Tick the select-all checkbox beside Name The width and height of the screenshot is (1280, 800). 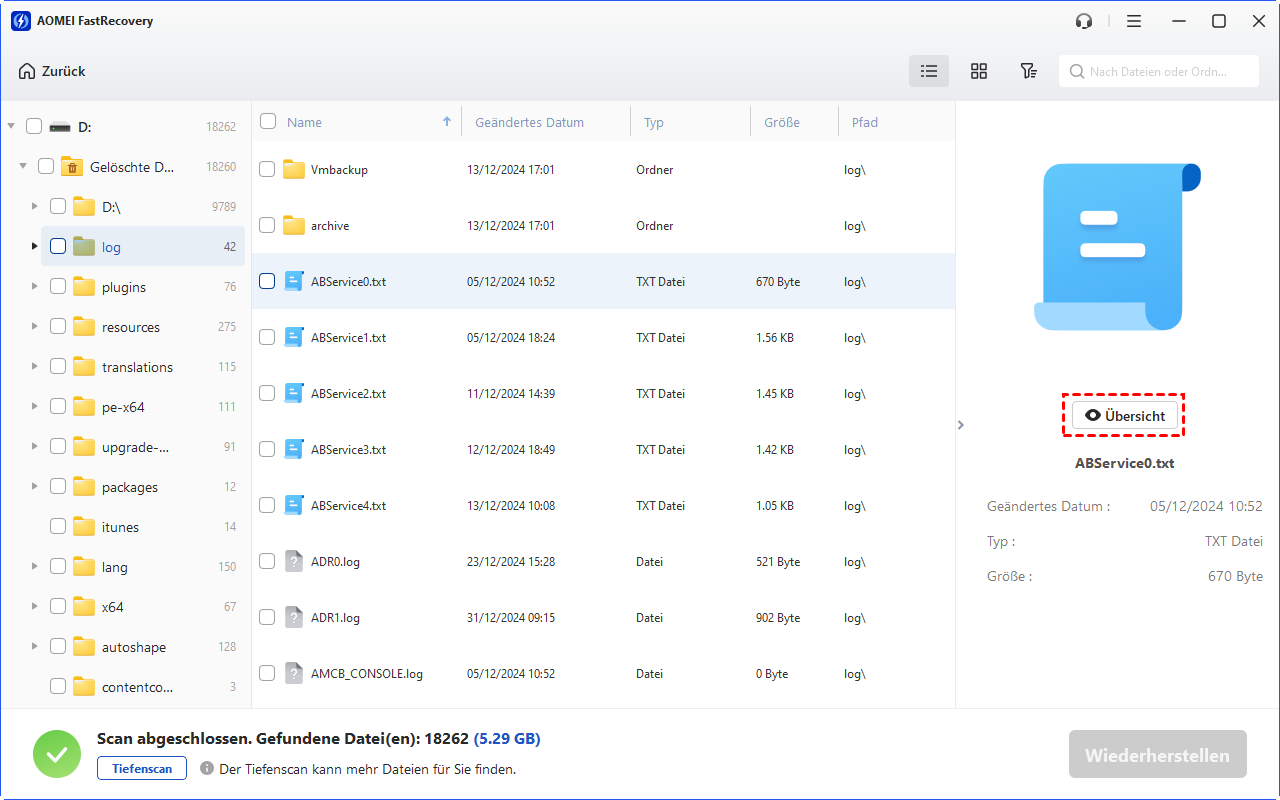click(x=268, y=122)
